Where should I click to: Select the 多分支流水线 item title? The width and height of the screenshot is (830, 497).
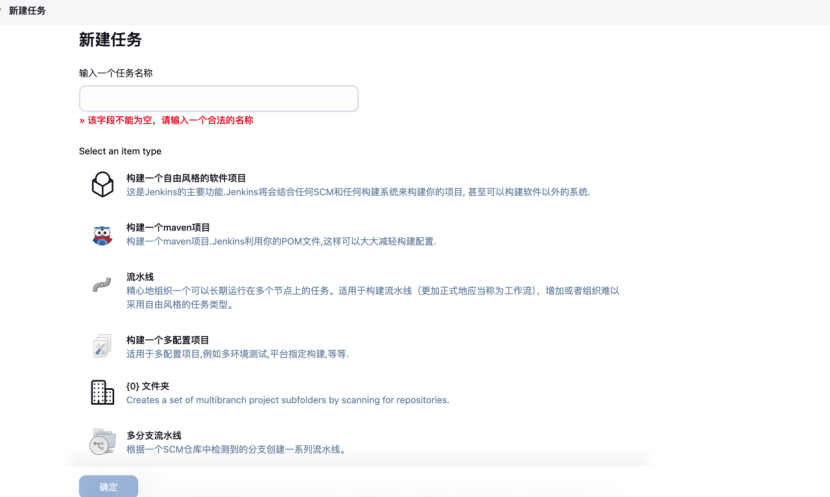coord(154,435)
